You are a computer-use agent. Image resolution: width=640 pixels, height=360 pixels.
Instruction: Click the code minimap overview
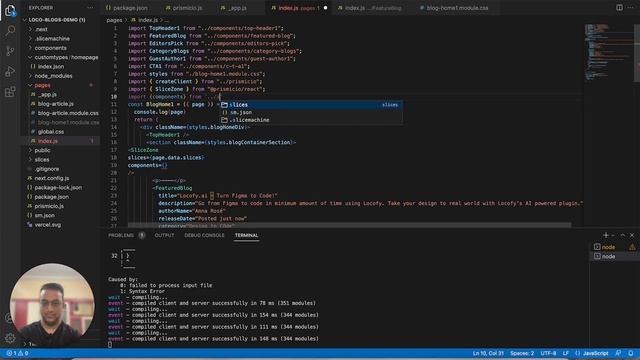pos(608,52)
